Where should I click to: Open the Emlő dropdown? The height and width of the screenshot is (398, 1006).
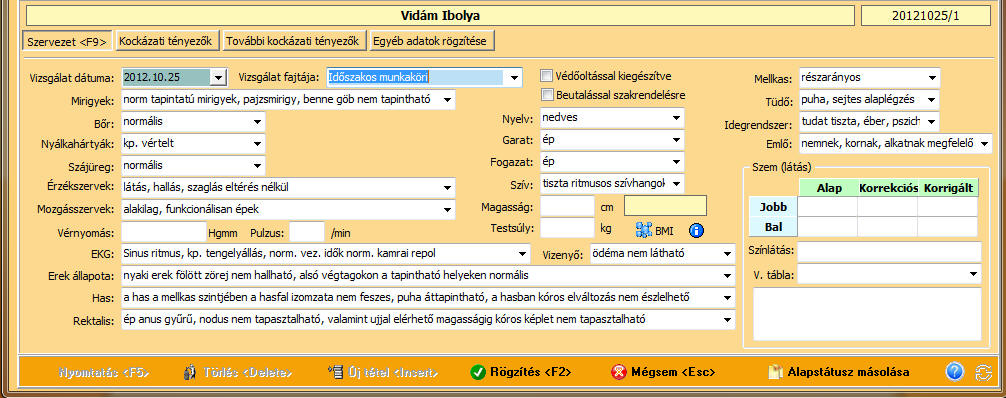point(984,144)
